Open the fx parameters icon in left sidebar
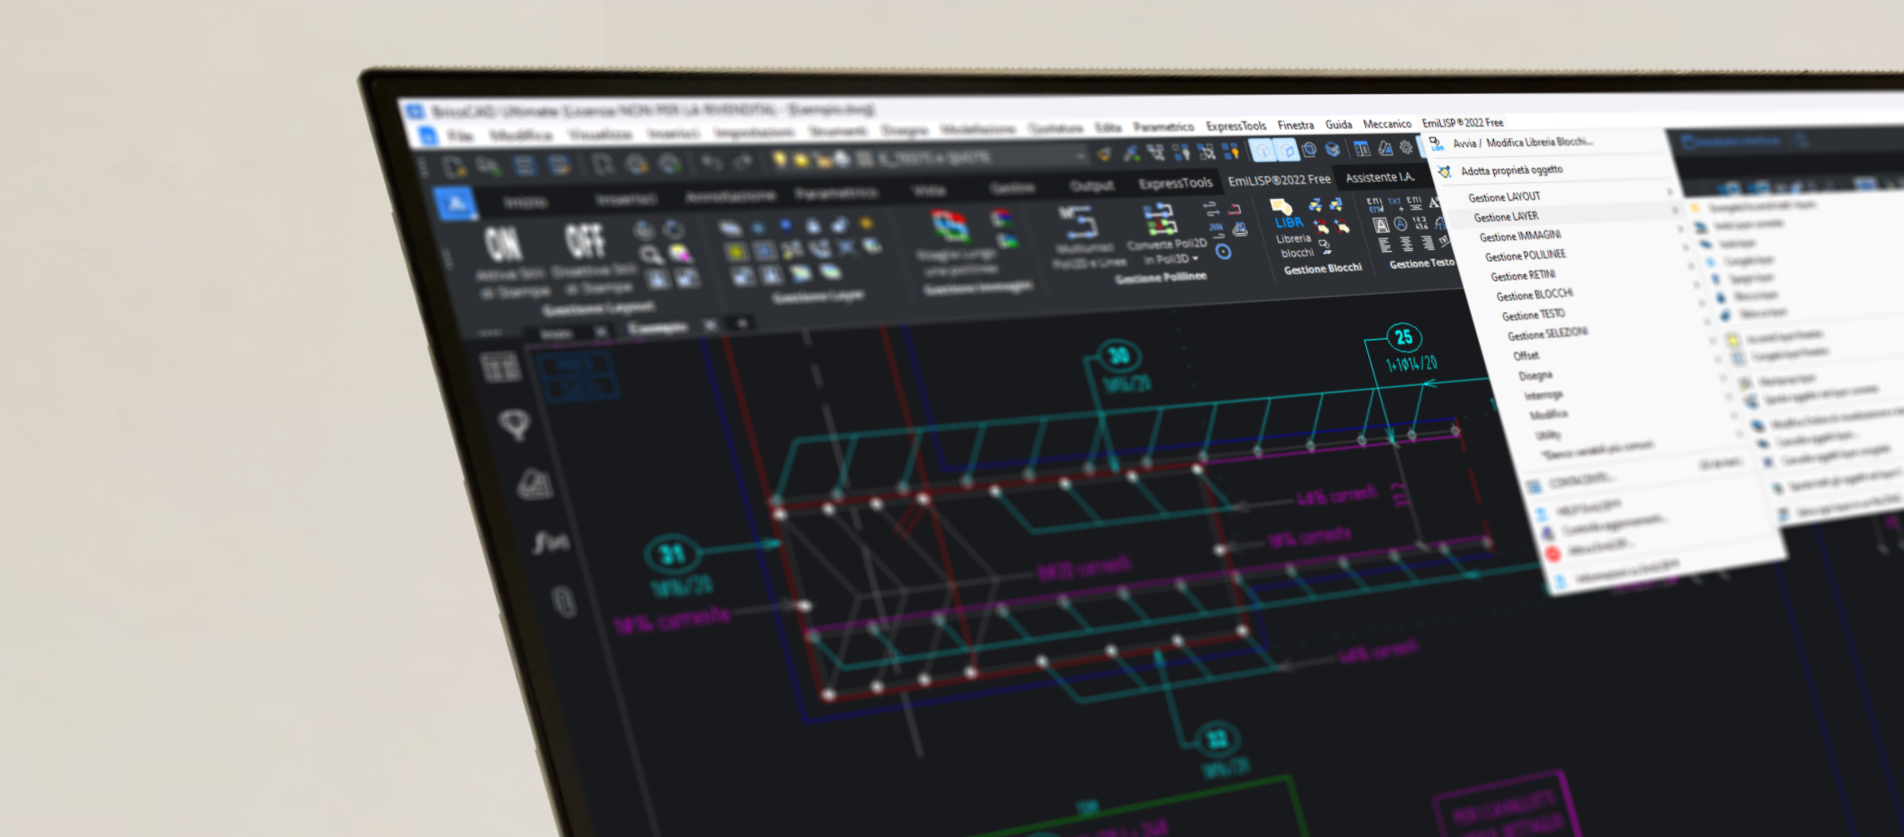Image resolution: width=1904 pixels, height=837 pixels. click(x=550, y=542)
